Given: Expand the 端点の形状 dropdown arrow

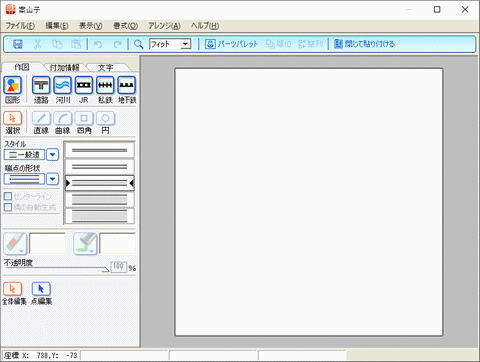Looking at the screenshot, I should coord(52,179).
